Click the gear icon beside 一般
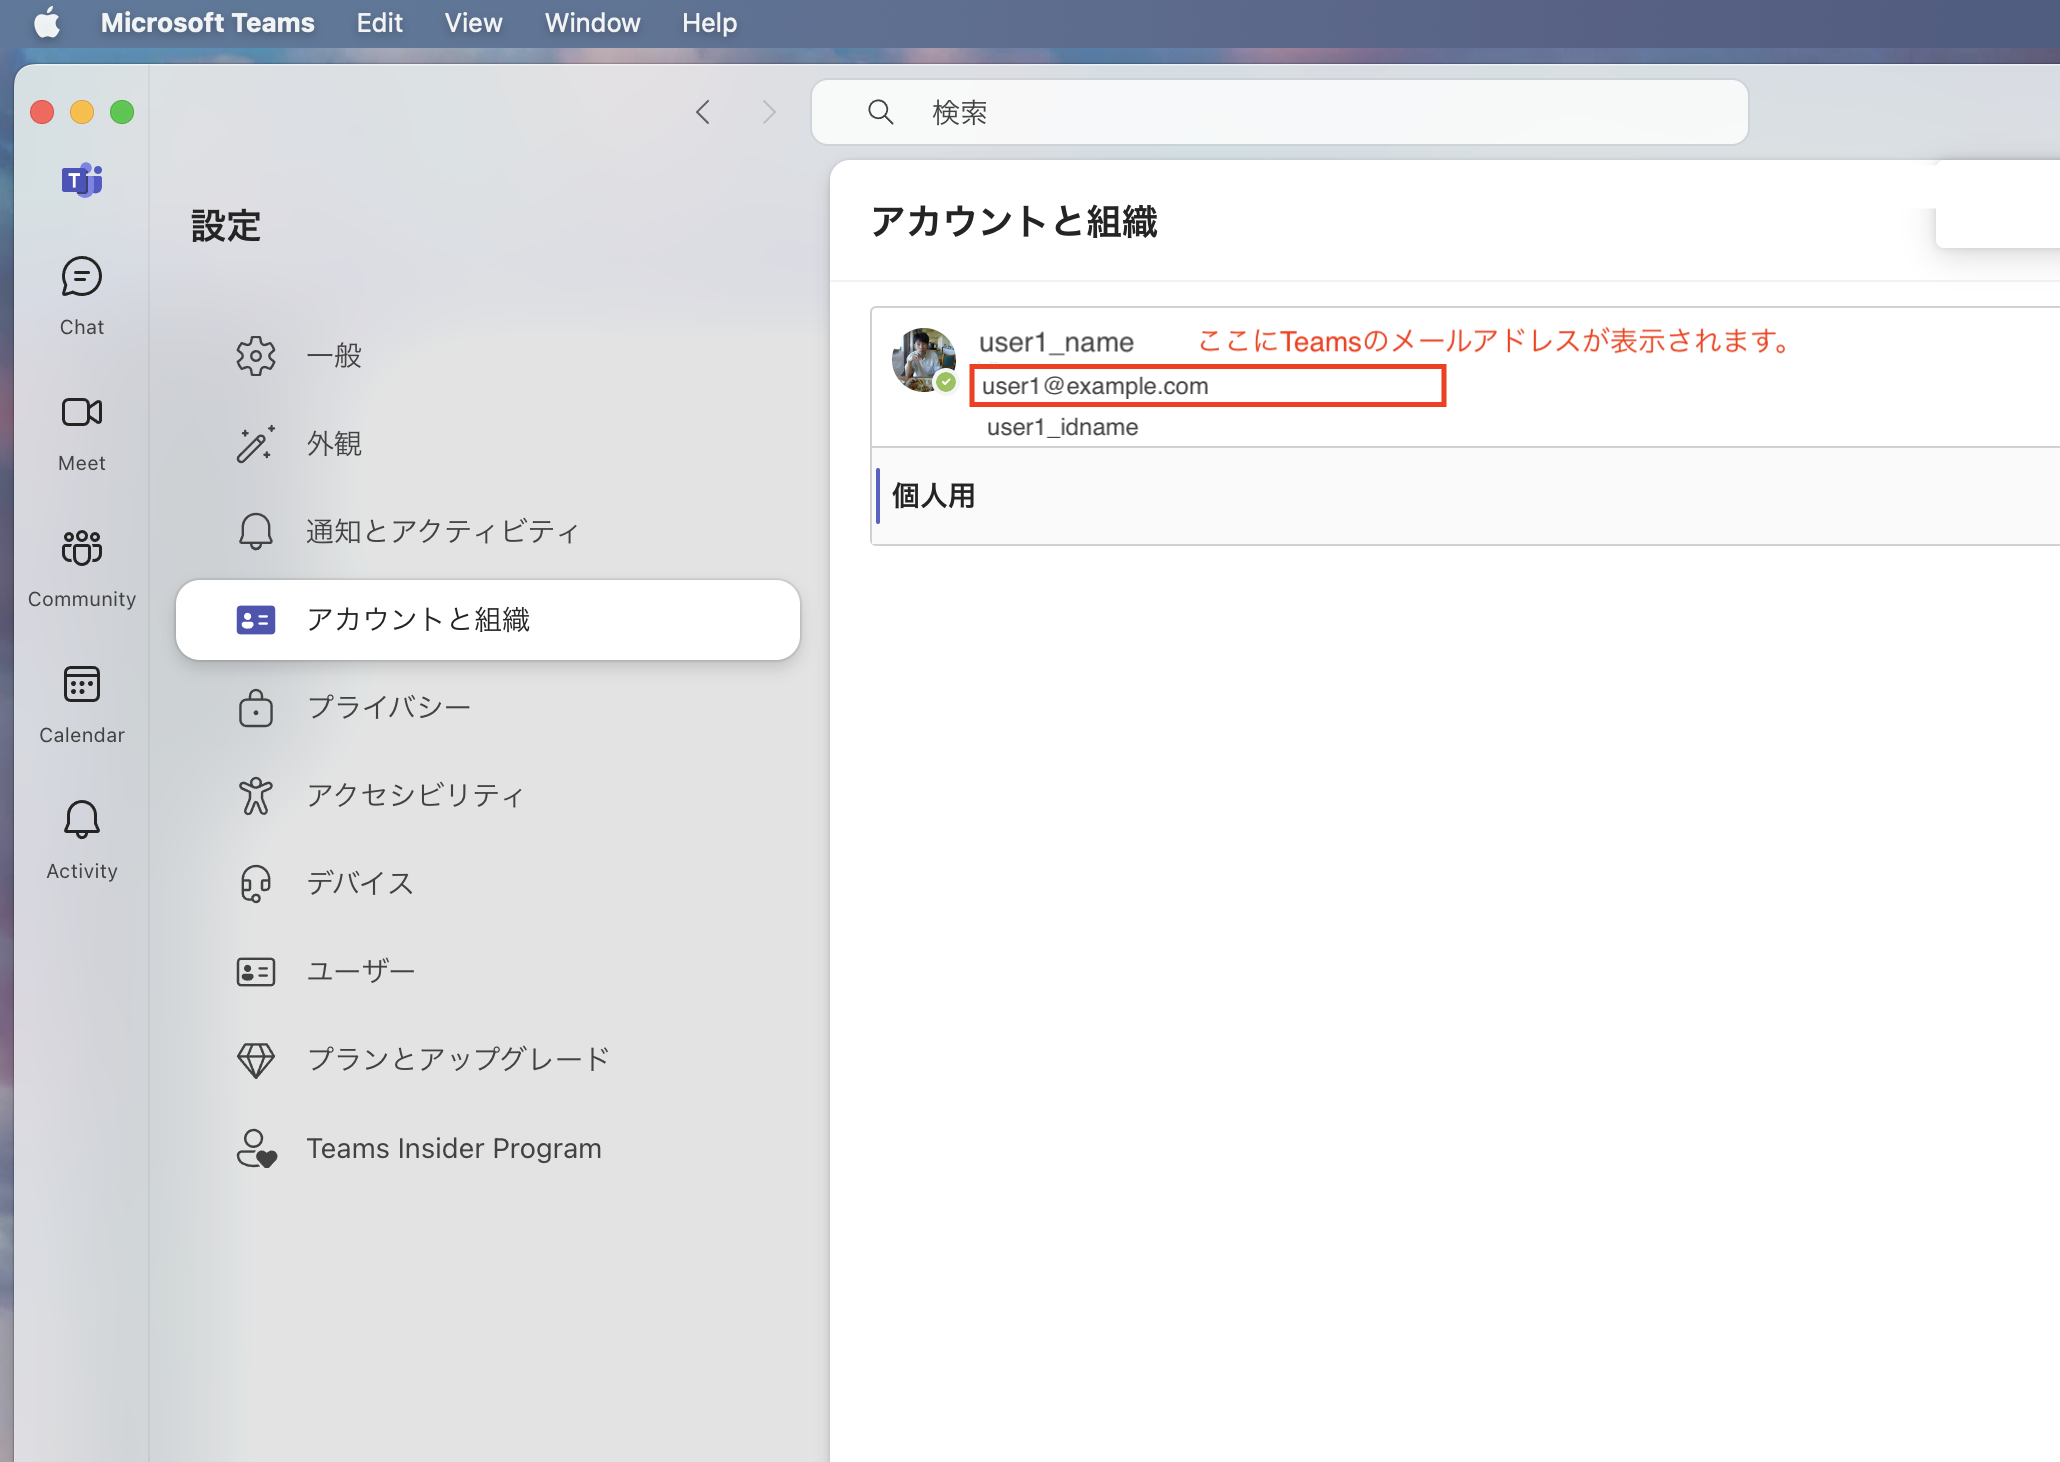2060x1462 pixels. (256, 356)
